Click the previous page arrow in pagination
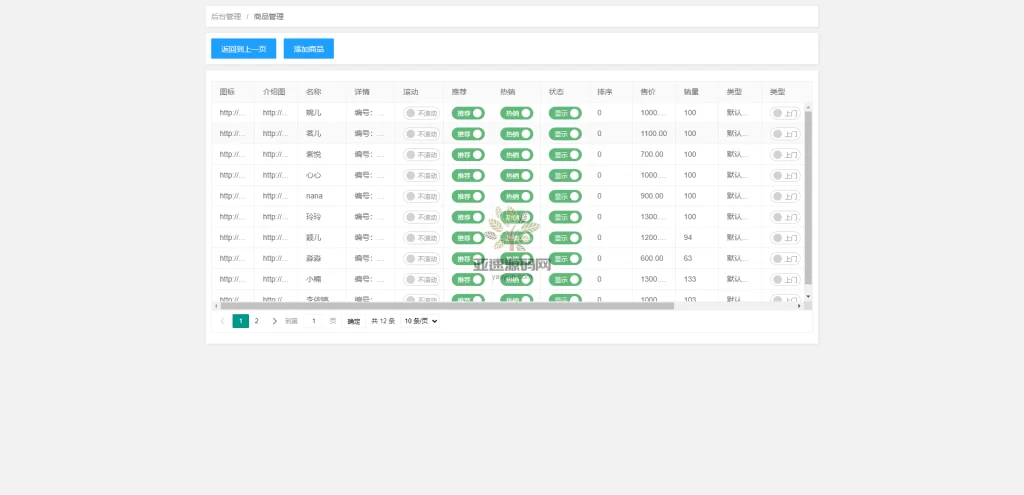 [x=222, y=321]
